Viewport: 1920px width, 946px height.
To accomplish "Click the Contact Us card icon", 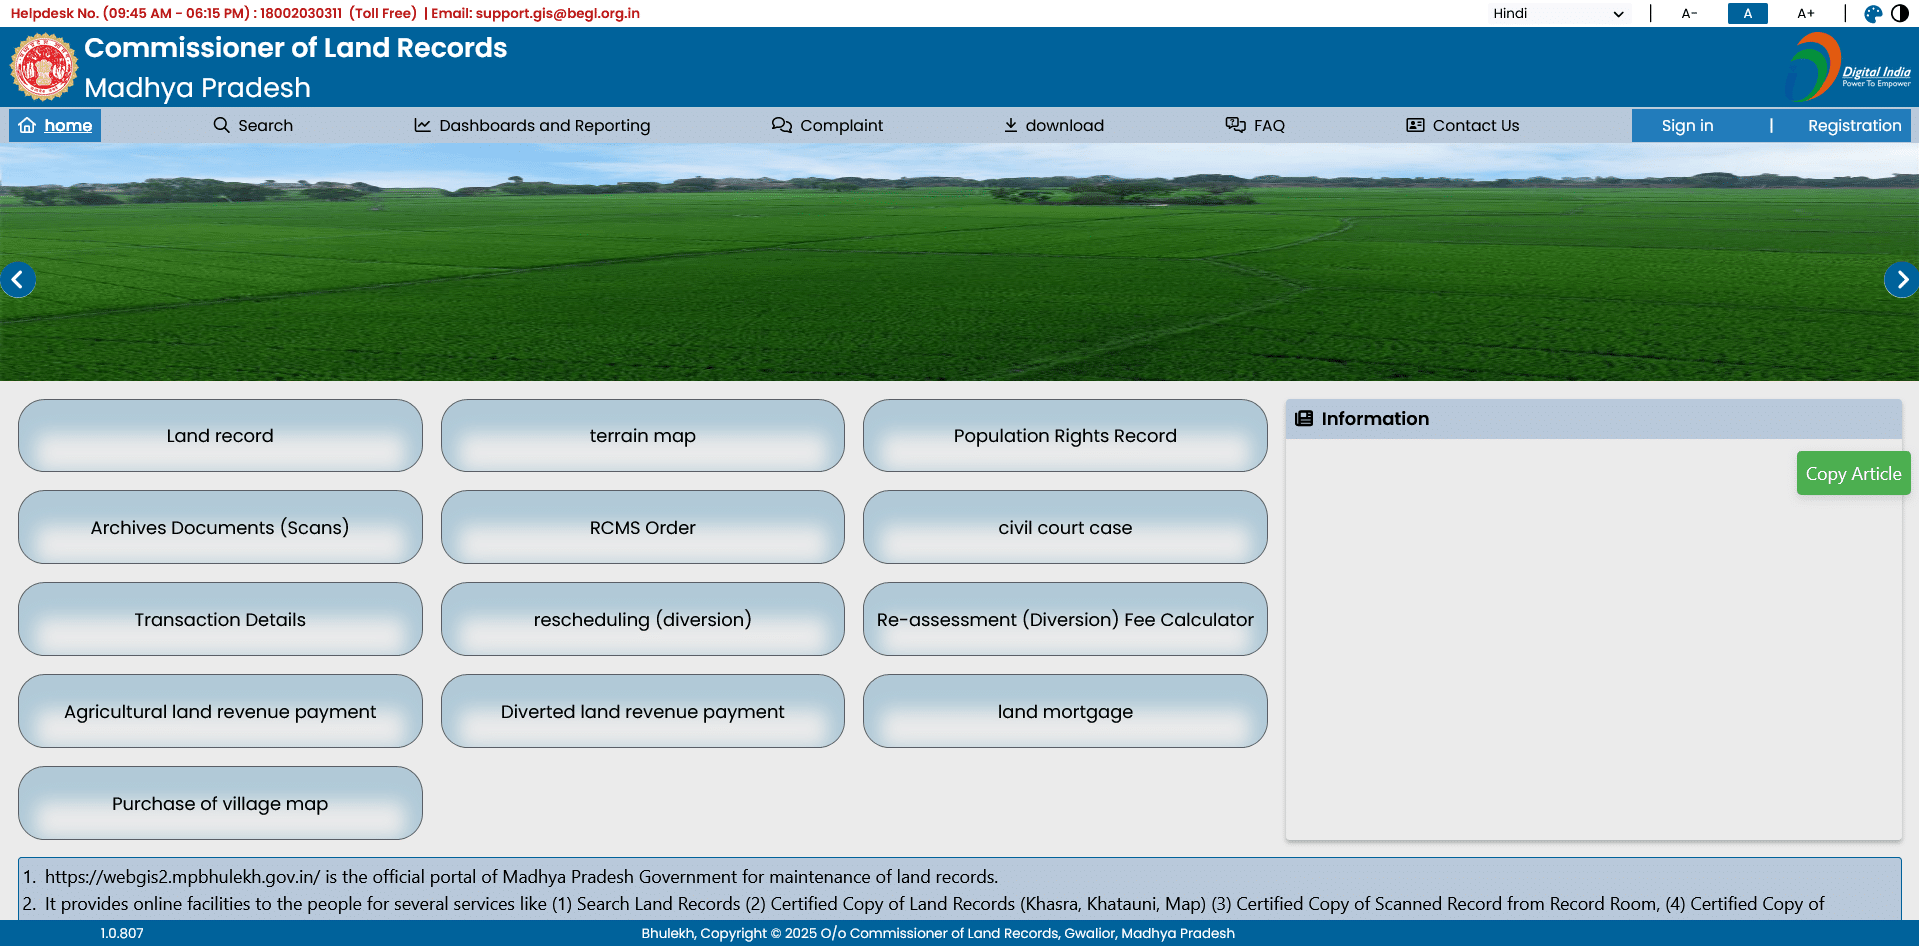I will [1416, 125].
